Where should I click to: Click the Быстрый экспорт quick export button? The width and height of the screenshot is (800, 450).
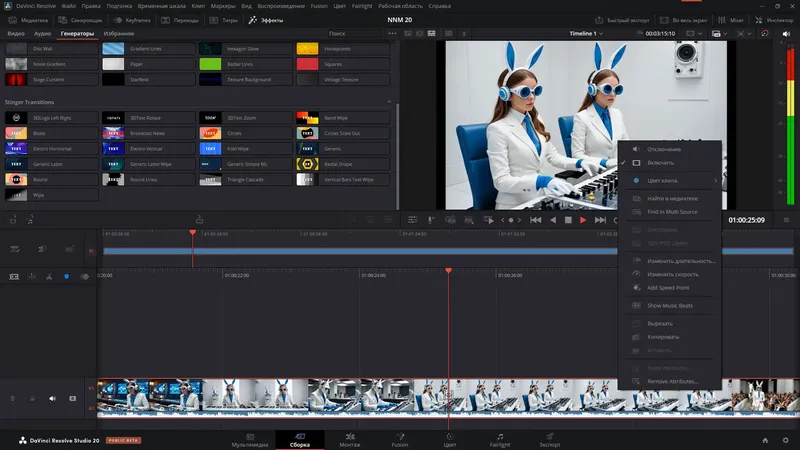[x=622, y=20]
